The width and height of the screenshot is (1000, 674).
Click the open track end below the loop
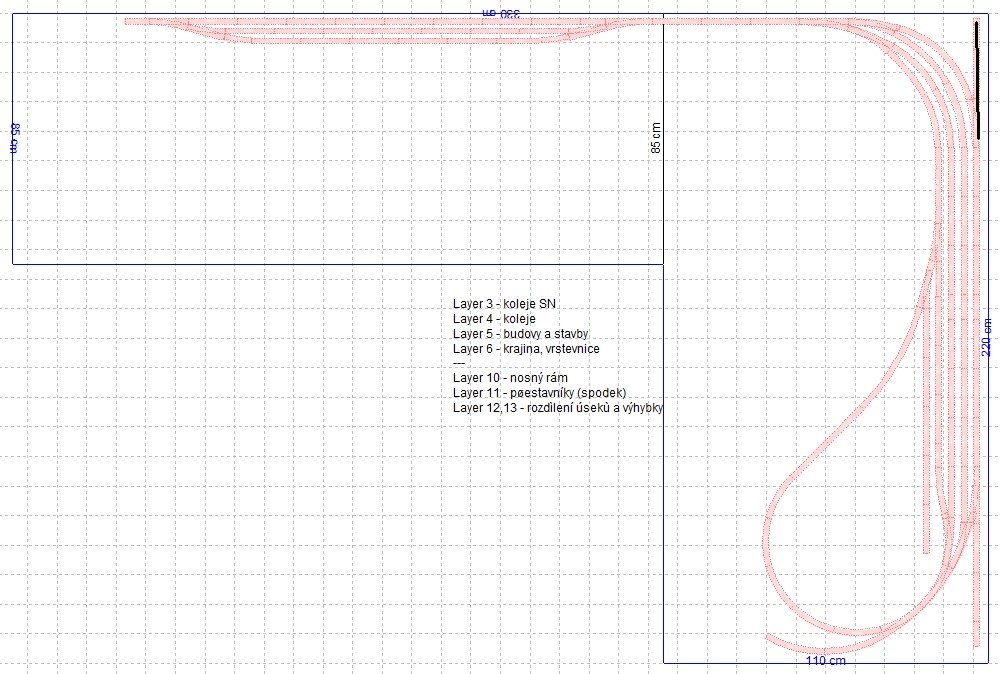click(x=768, y=636)
